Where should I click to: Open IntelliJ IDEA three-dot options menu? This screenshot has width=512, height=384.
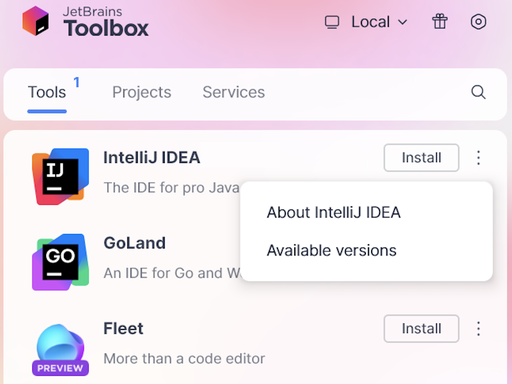point(478,158)
